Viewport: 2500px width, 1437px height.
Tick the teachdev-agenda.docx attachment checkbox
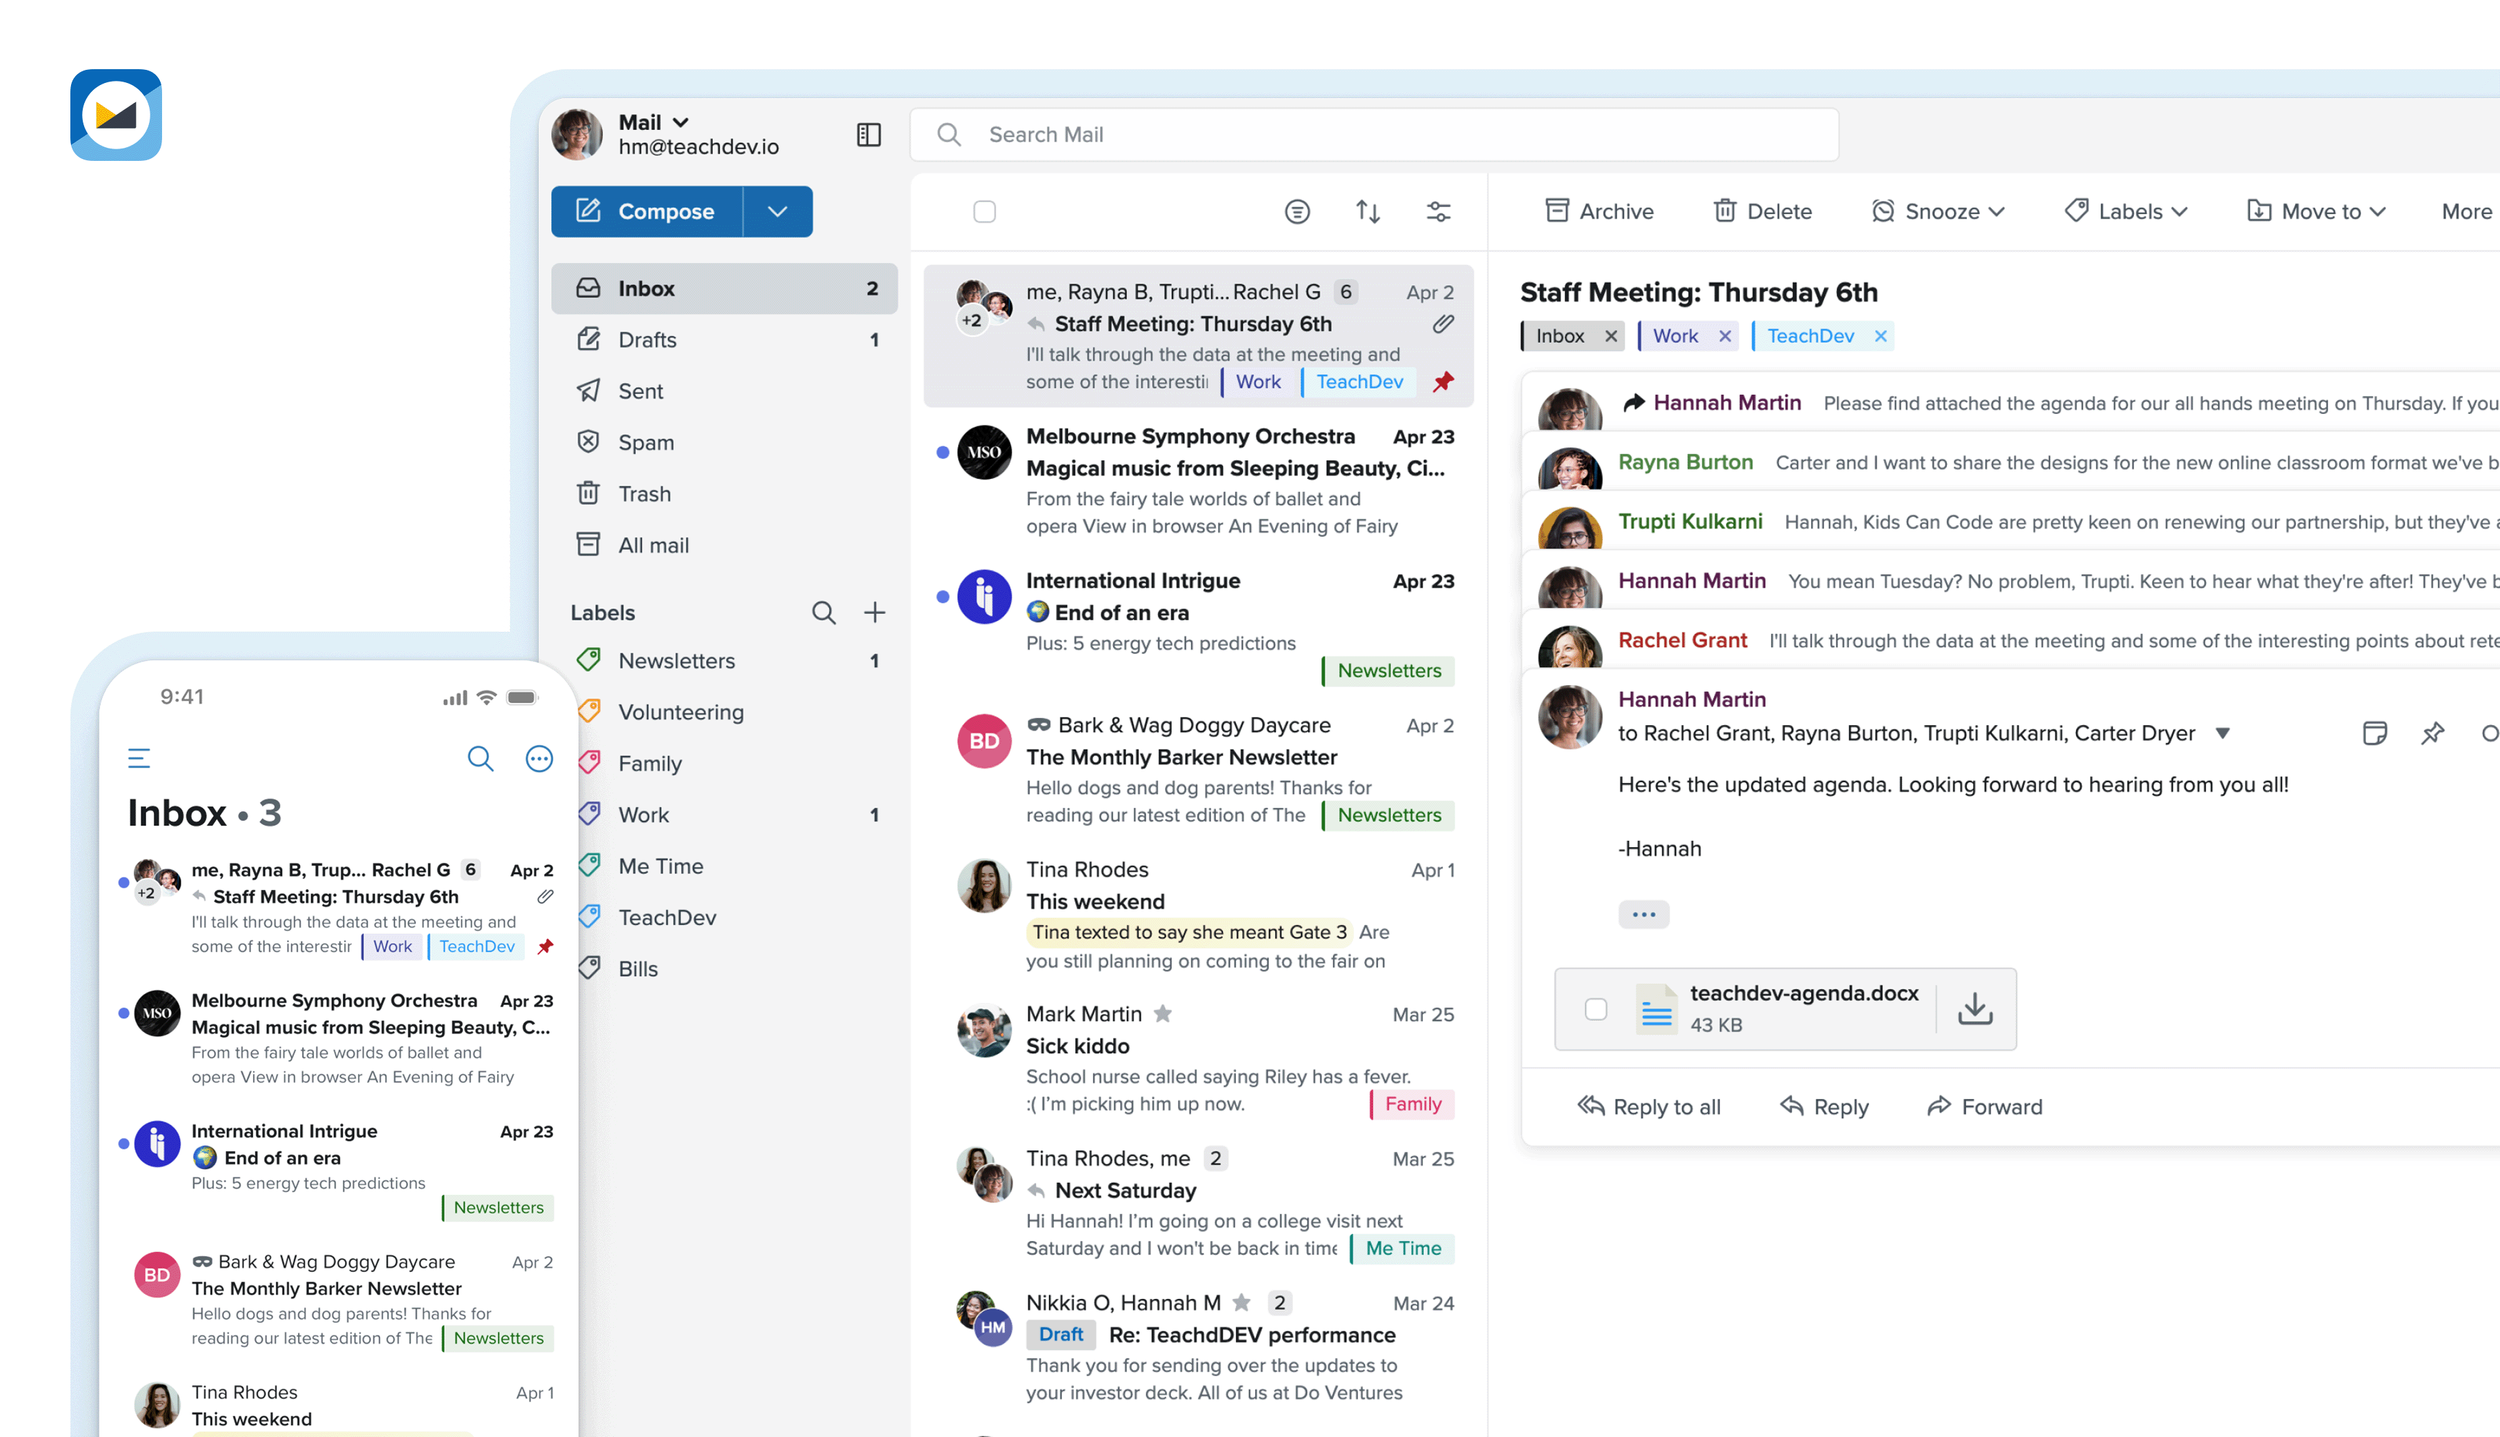[1595, 1009]
